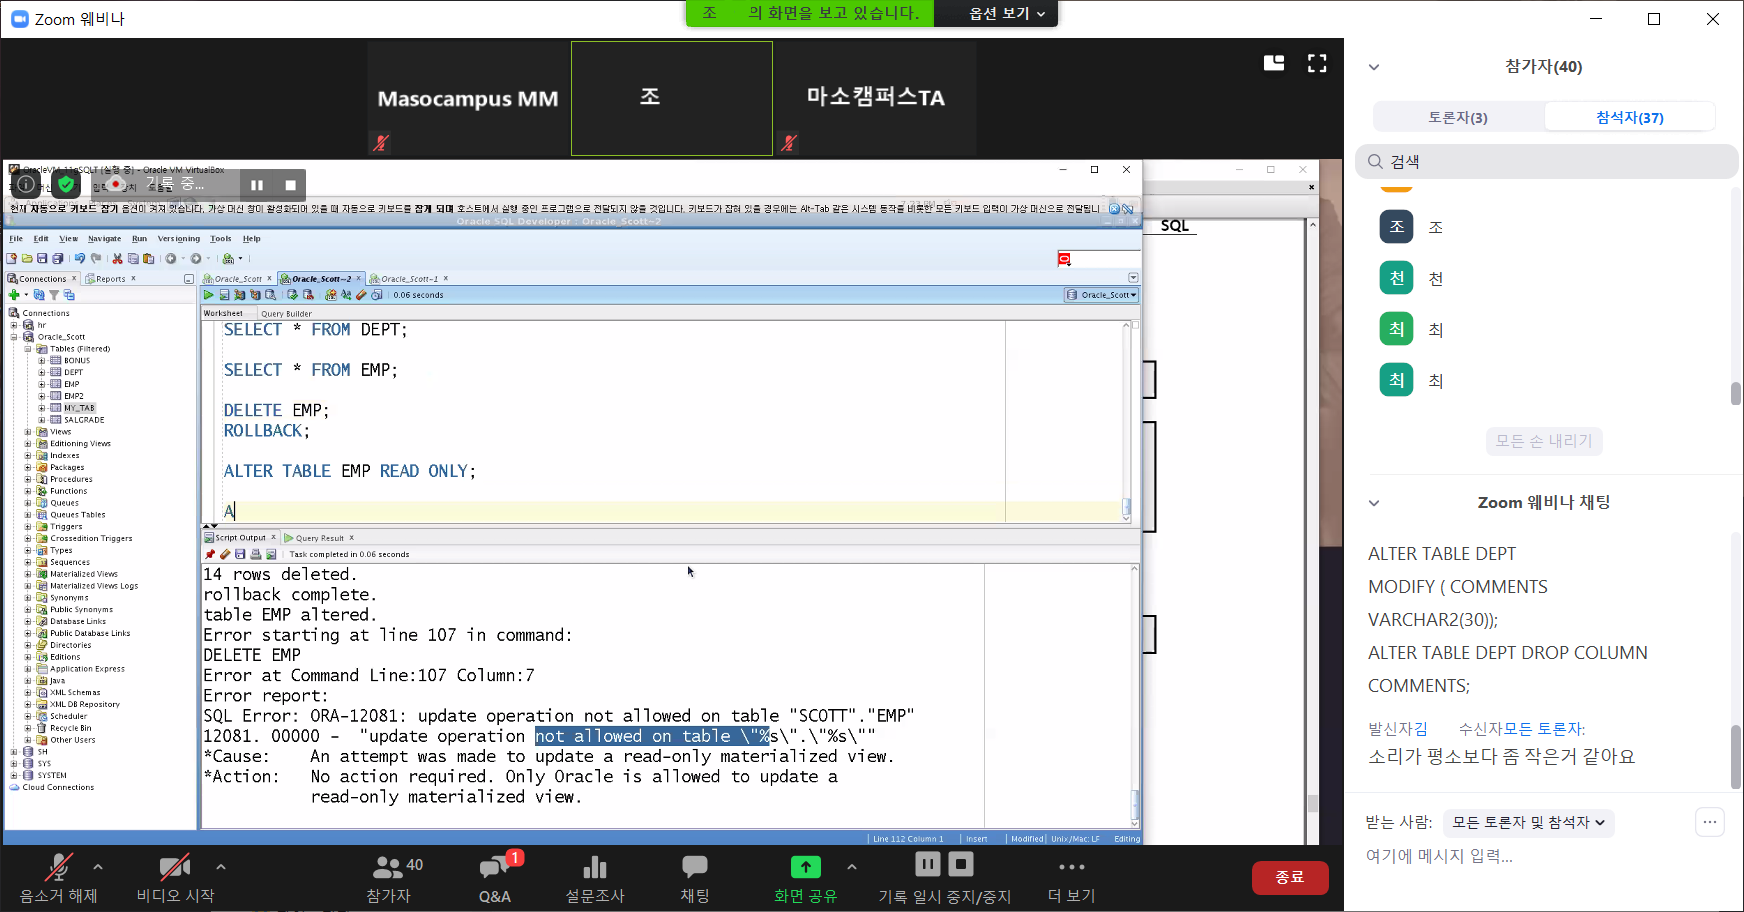Click the red End meeting button

(x=1289, y=877)
